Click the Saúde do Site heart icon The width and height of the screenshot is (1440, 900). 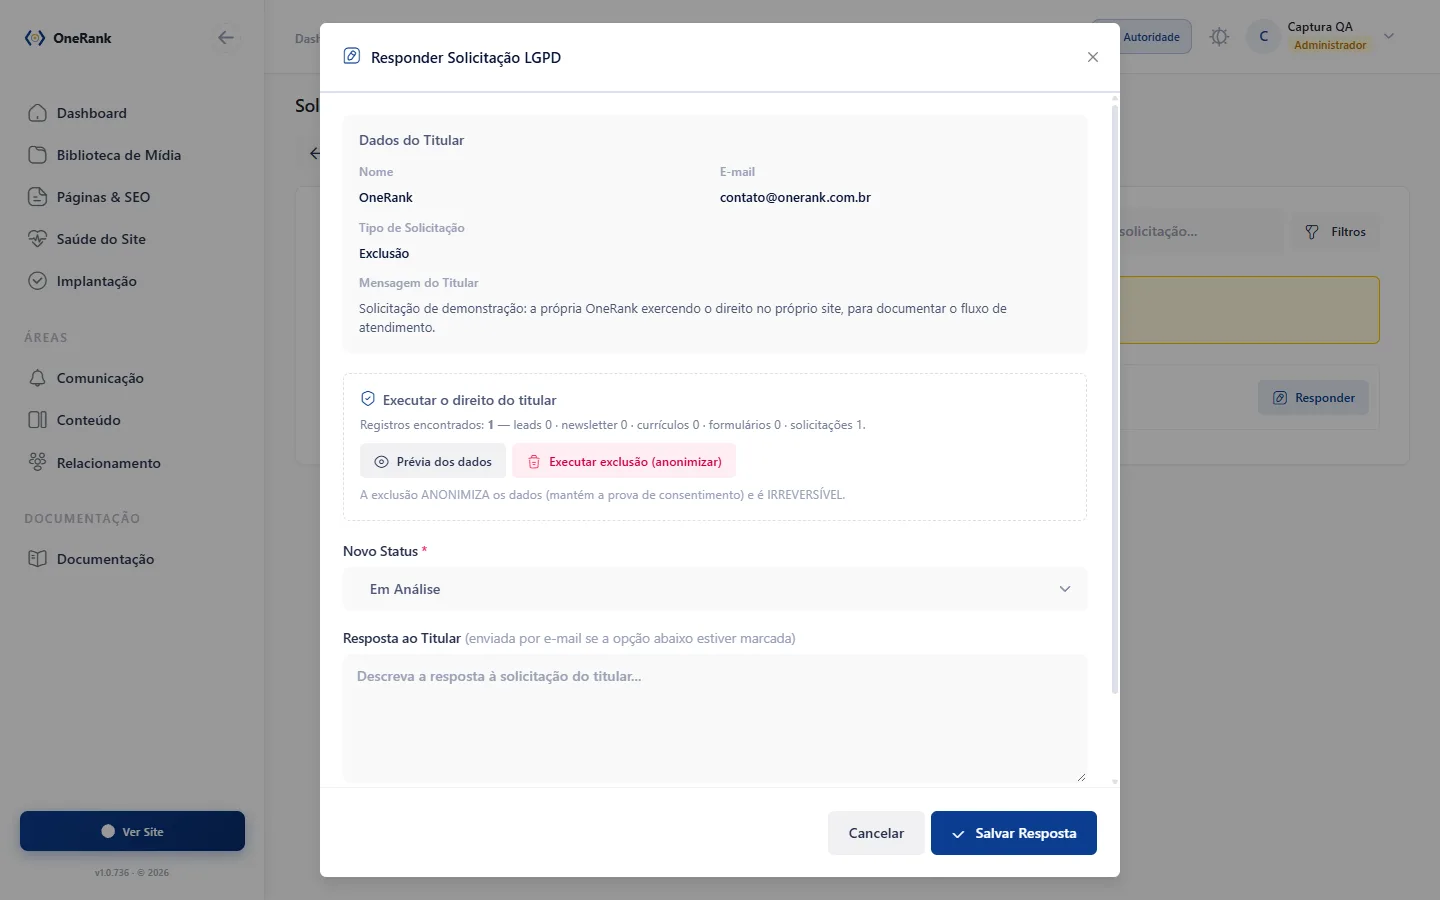coord(38,239)
